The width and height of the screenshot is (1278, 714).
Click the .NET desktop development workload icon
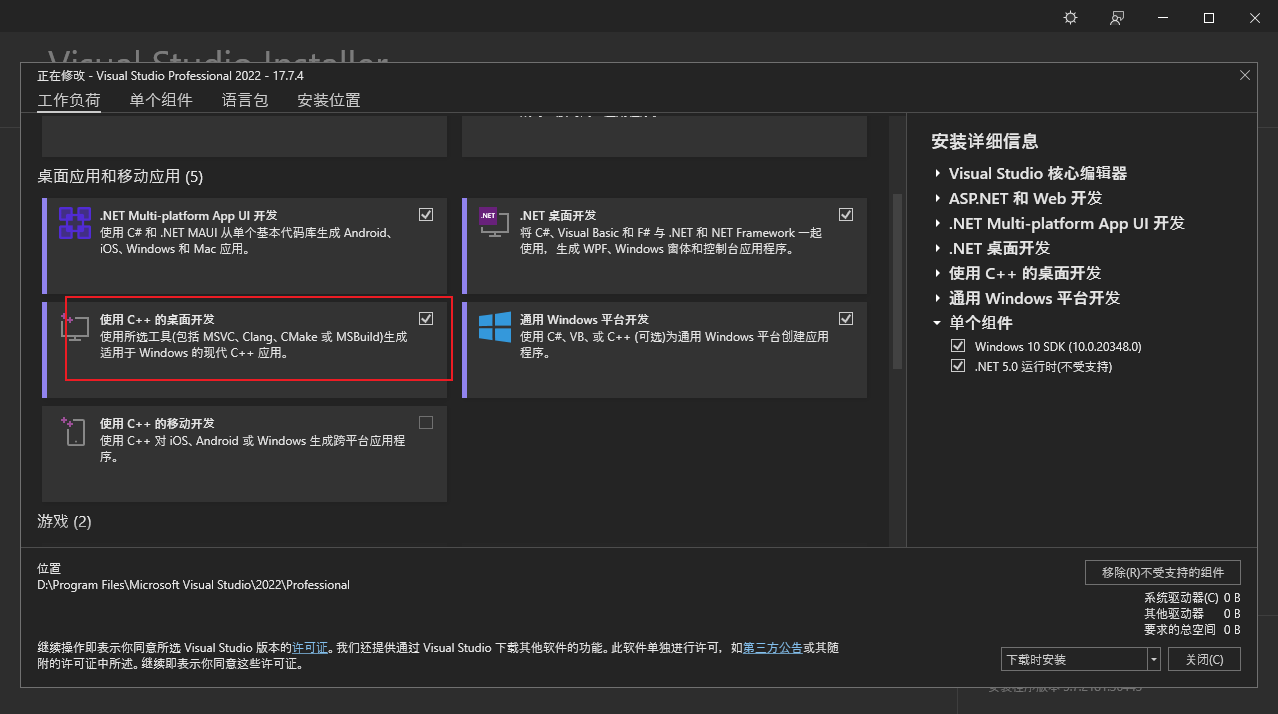489,223
